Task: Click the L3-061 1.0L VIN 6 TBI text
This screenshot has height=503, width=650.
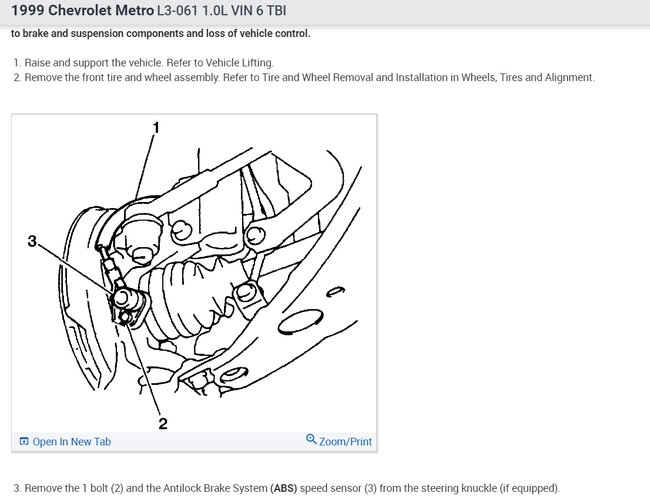Action: coord(221,10)
